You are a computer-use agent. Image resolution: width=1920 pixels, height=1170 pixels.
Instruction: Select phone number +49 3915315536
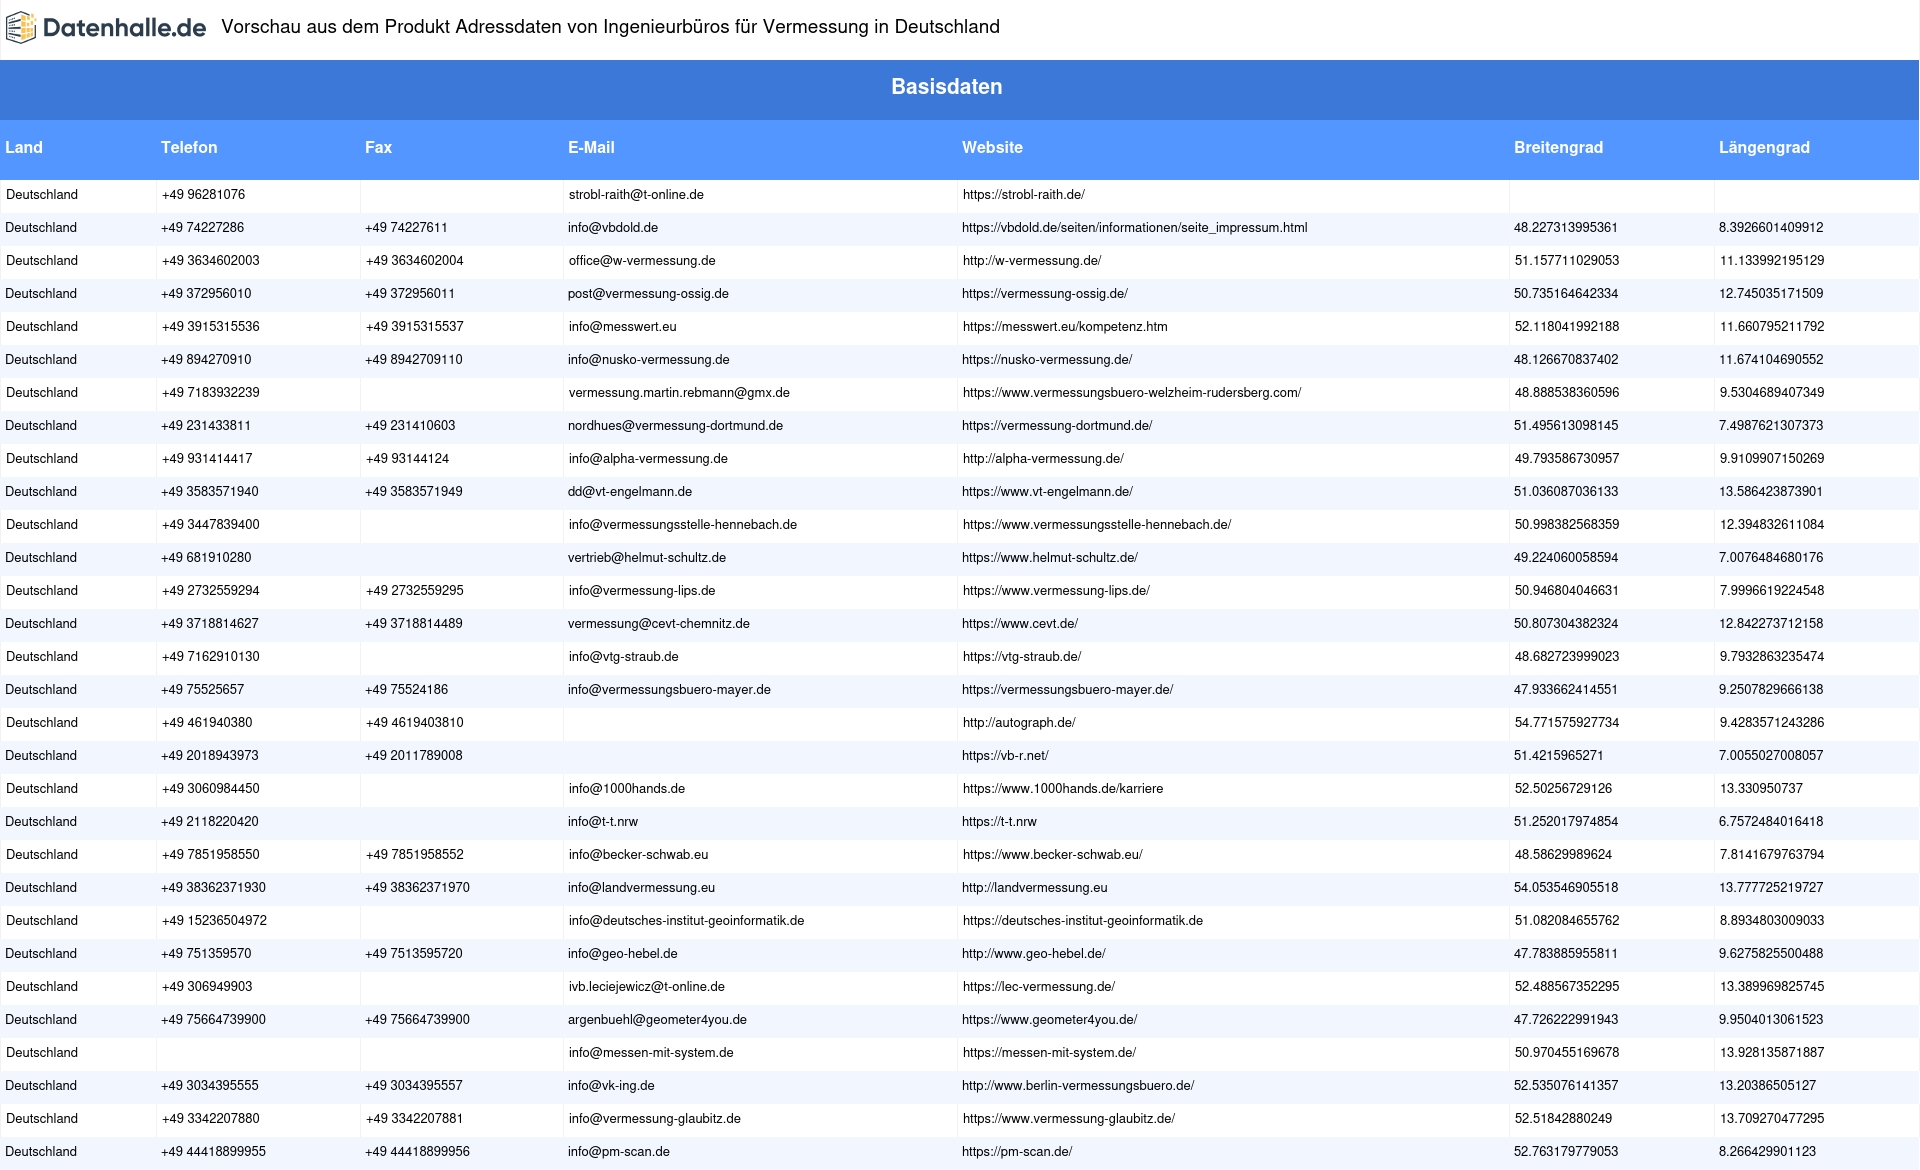pos(211,327)
